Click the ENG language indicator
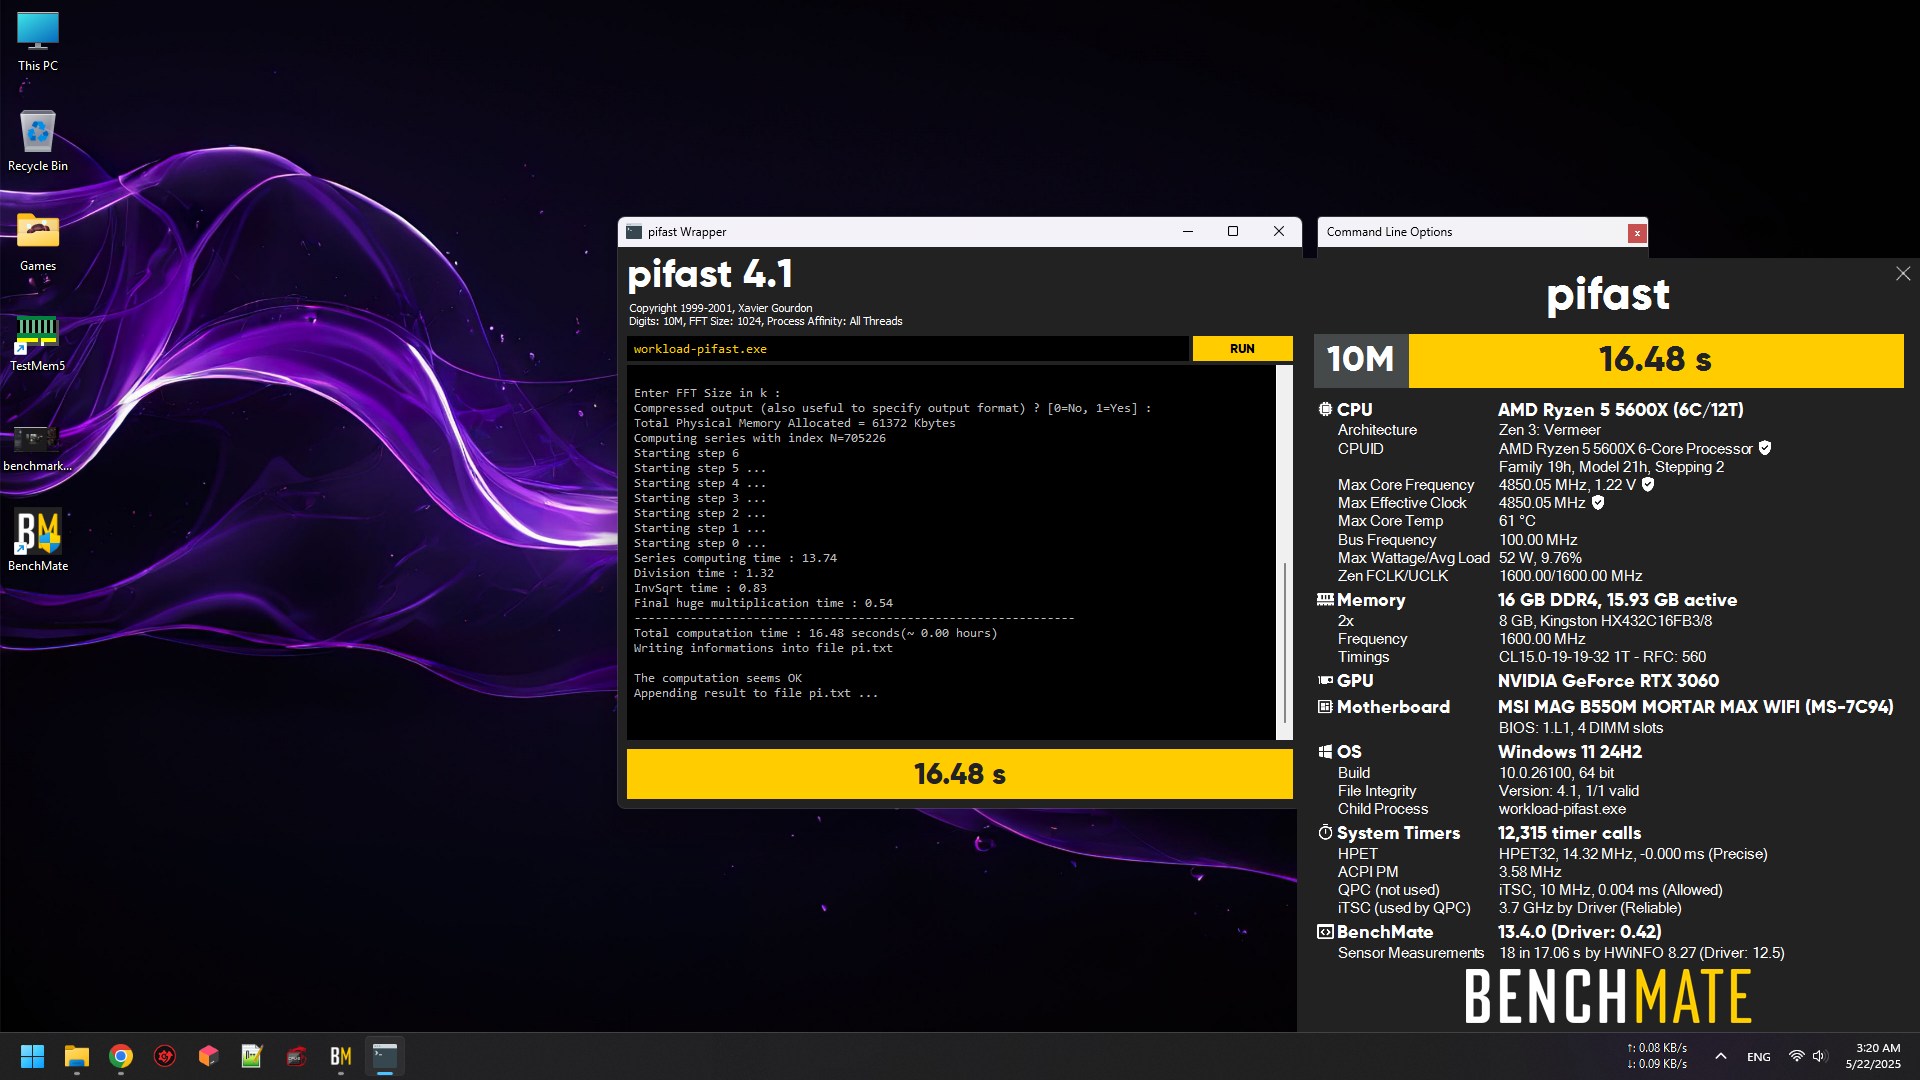 pyautogui.click(x=1759, y=1057)
